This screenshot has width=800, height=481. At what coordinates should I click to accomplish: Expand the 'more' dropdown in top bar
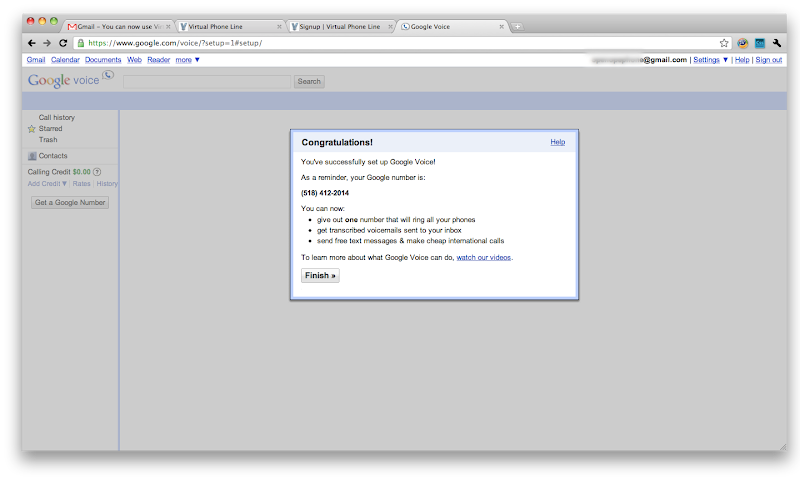pyautogui.click(x=187, y=60)
